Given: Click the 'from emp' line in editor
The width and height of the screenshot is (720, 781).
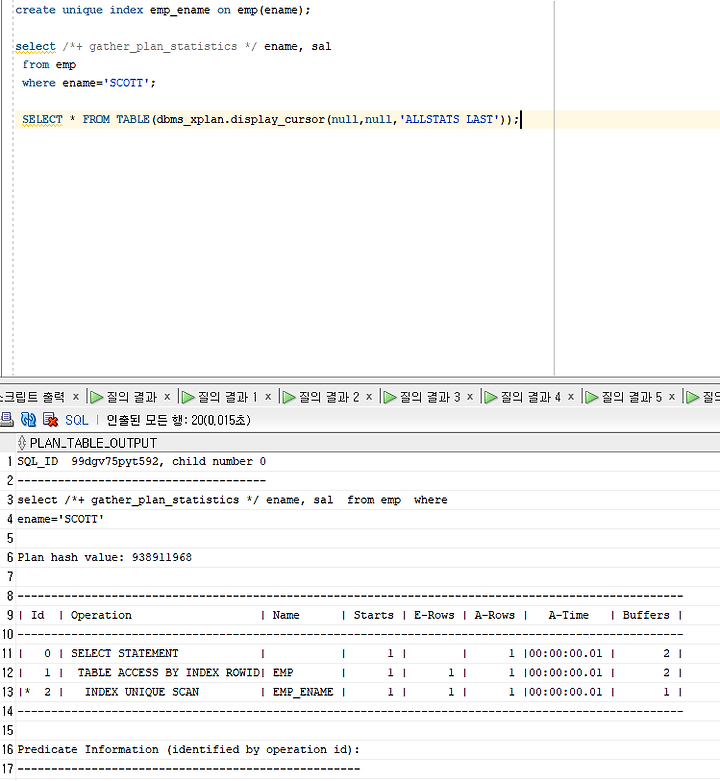Looking at the screenshot, I should coord(49,65).
